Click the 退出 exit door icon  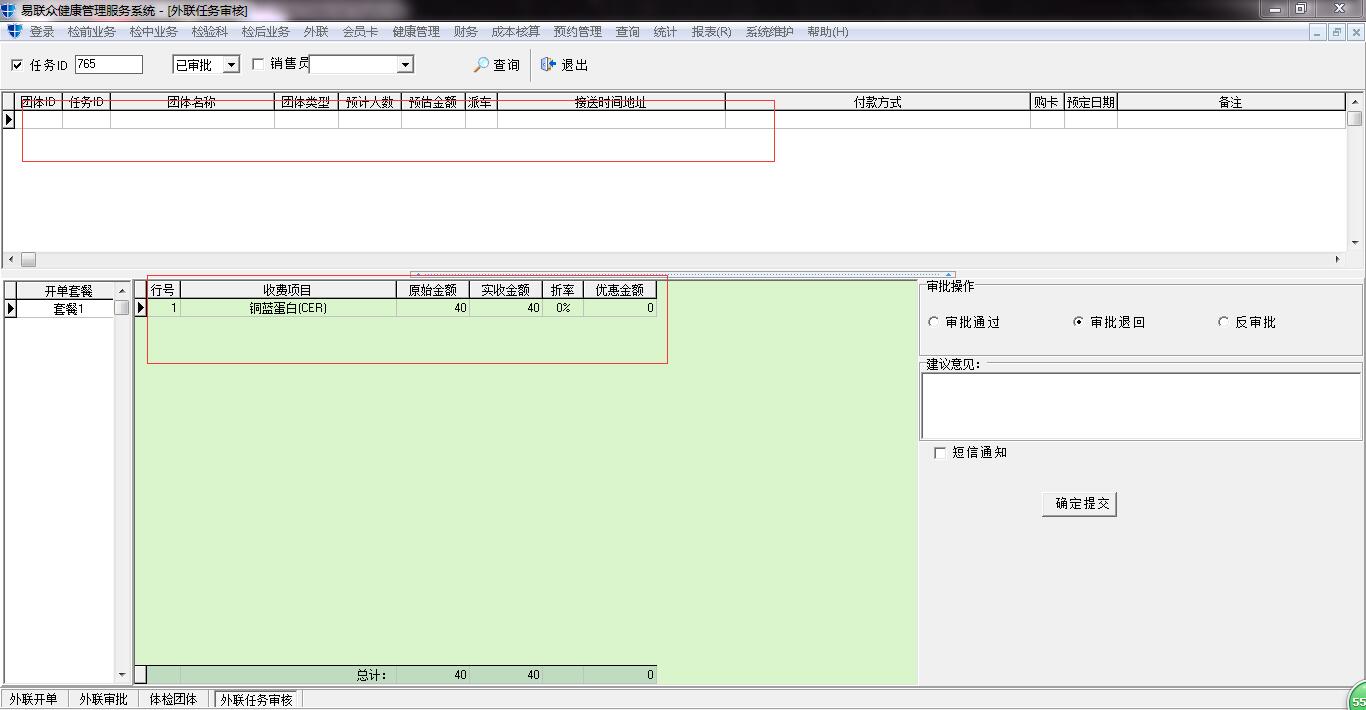pyautogui.click(x=548, y=65)
